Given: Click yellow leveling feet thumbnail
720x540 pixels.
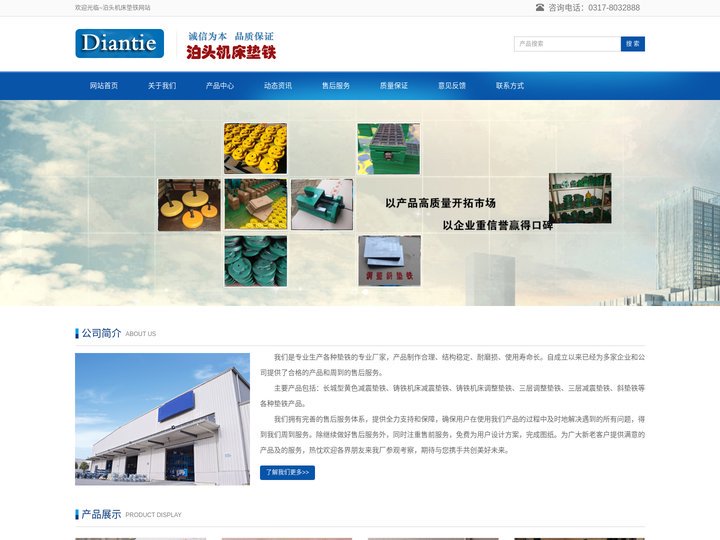Looking at the screenshot, I should click(189, 205).
